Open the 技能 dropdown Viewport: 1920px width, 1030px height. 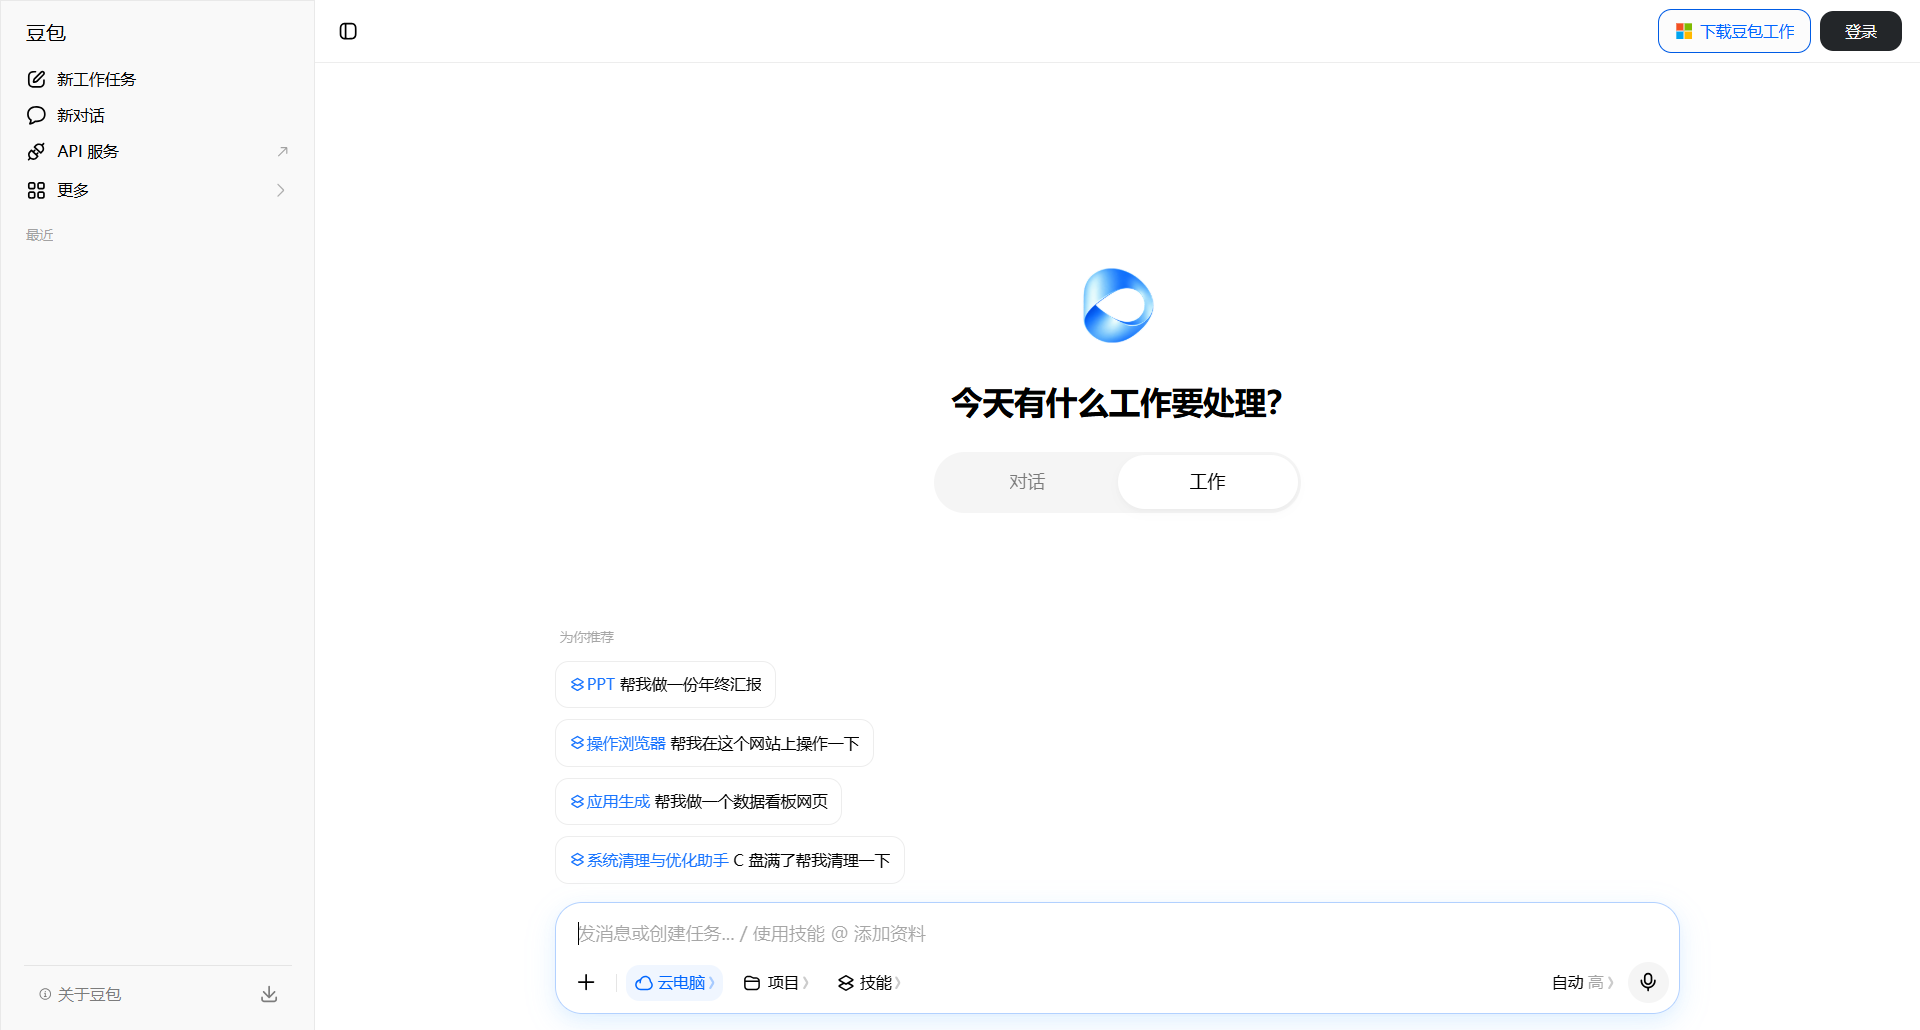(869, 982)
